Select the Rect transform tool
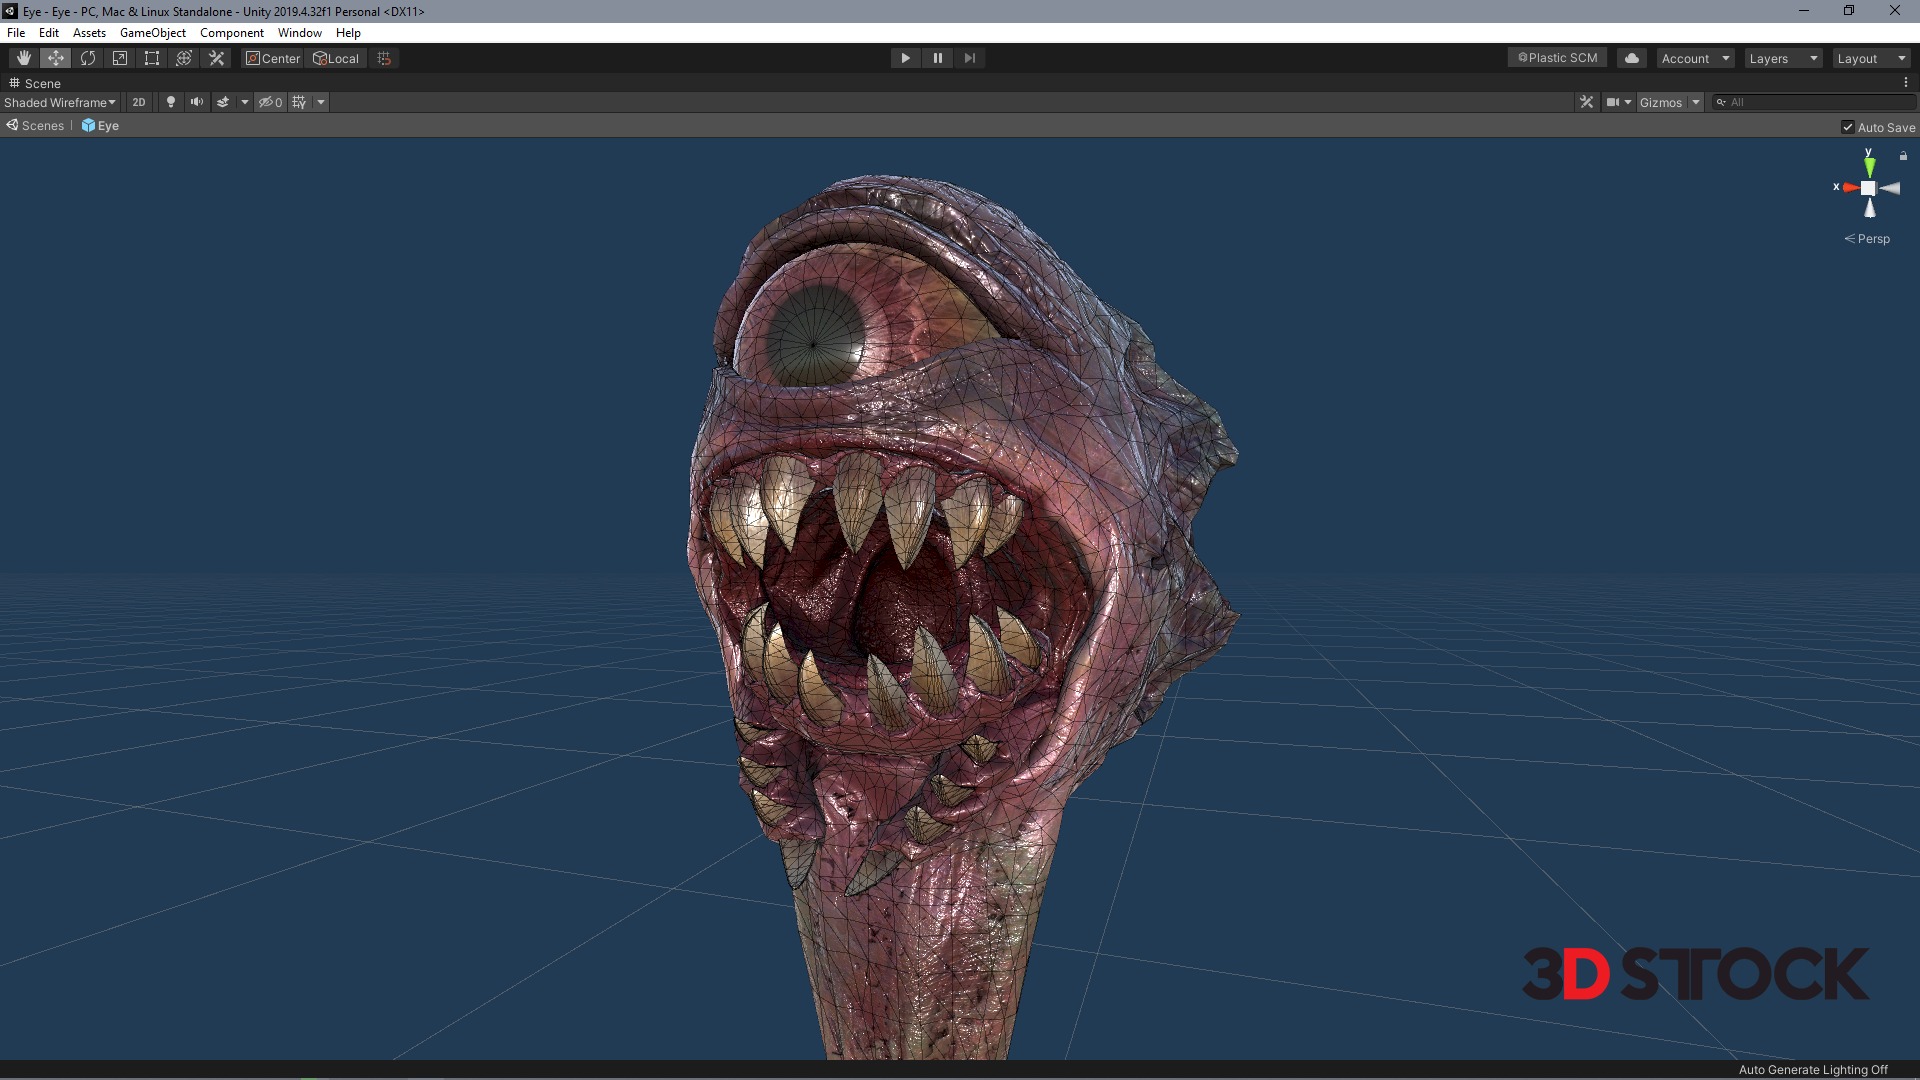The height and width of the screenshot is (1080, 1920). 152,58
